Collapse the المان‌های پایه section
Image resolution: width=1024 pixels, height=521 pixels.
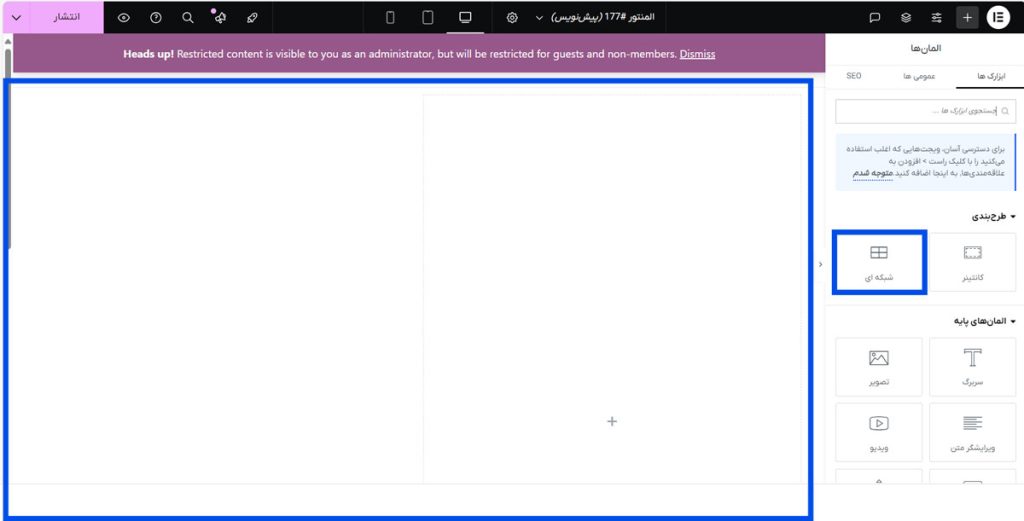coord(1012,321)
